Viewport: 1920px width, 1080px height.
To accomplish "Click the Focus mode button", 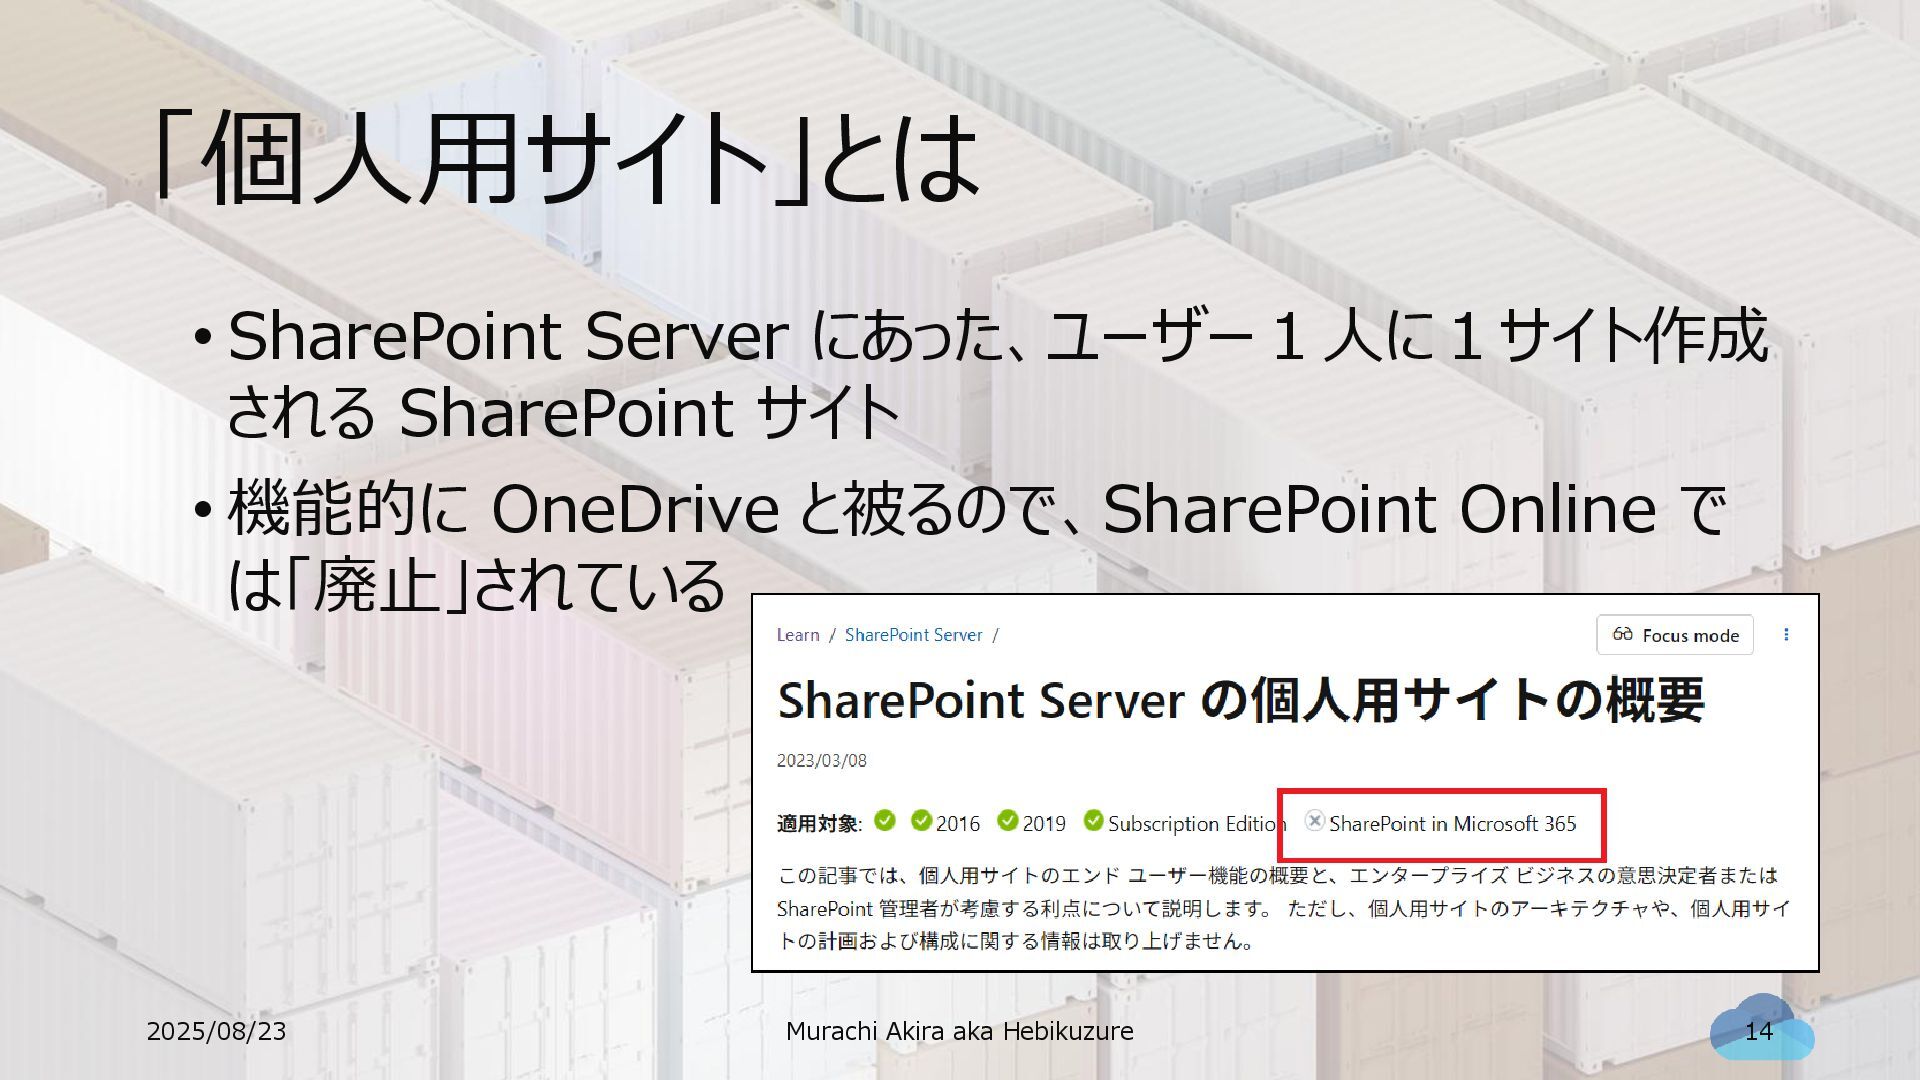I will pyautogui.click(x=1675, y=635).
